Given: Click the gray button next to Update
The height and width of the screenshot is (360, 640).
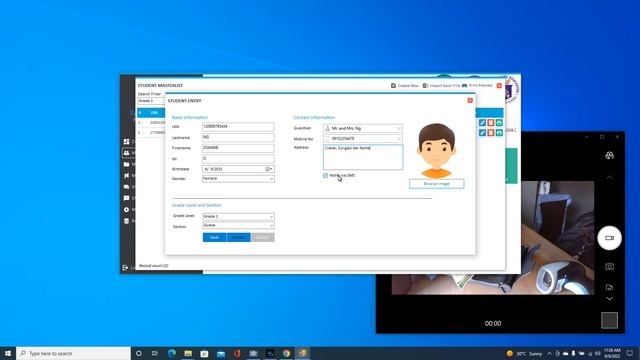Looking at the screenshot, I should click(x=262, y=237).
